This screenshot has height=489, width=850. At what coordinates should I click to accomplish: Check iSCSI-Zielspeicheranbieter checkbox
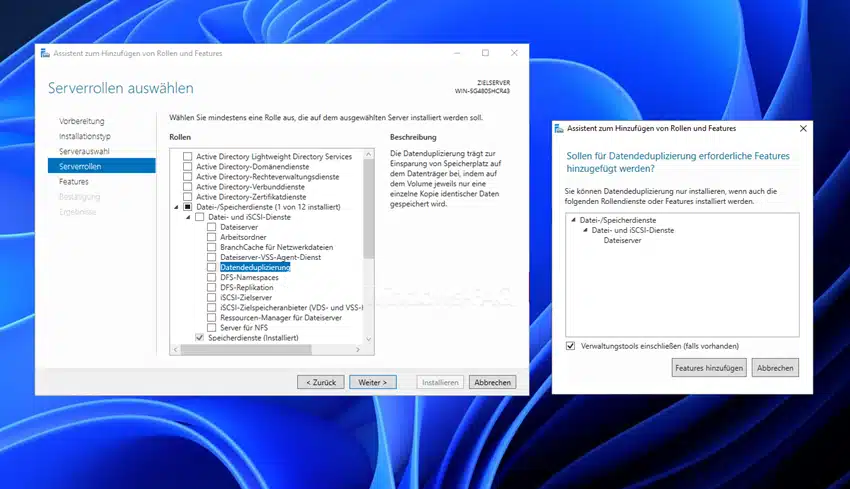point(211,307)
